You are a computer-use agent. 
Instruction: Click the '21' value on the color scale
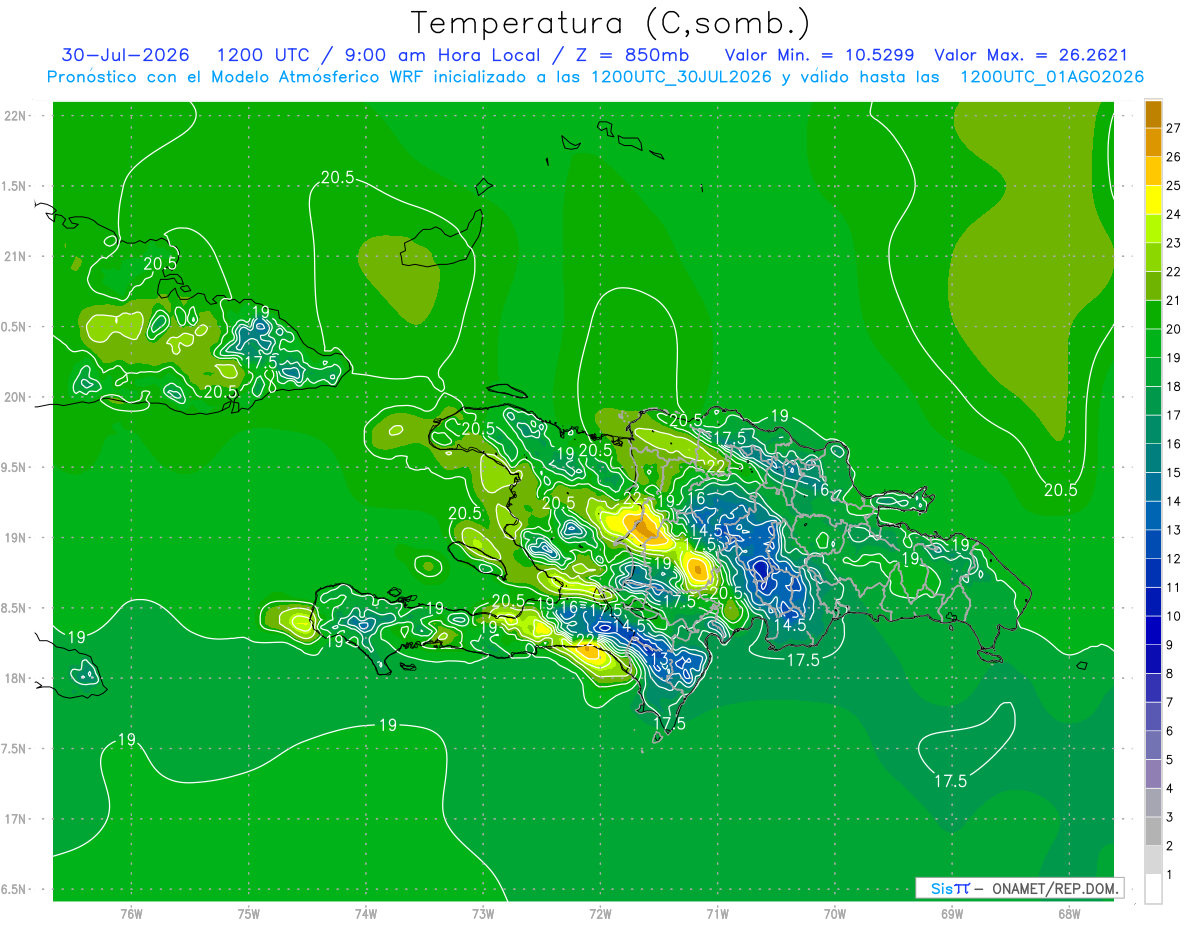1173,300
